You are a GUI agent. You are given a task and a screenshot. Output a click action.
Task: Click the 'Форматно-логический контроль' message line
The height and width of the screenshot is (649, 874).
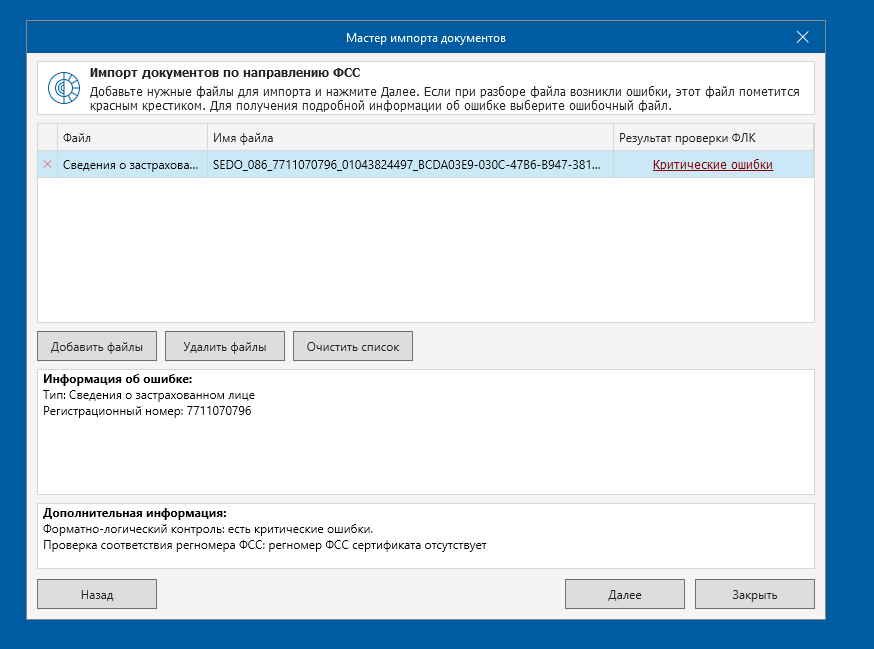click(208, 529)
